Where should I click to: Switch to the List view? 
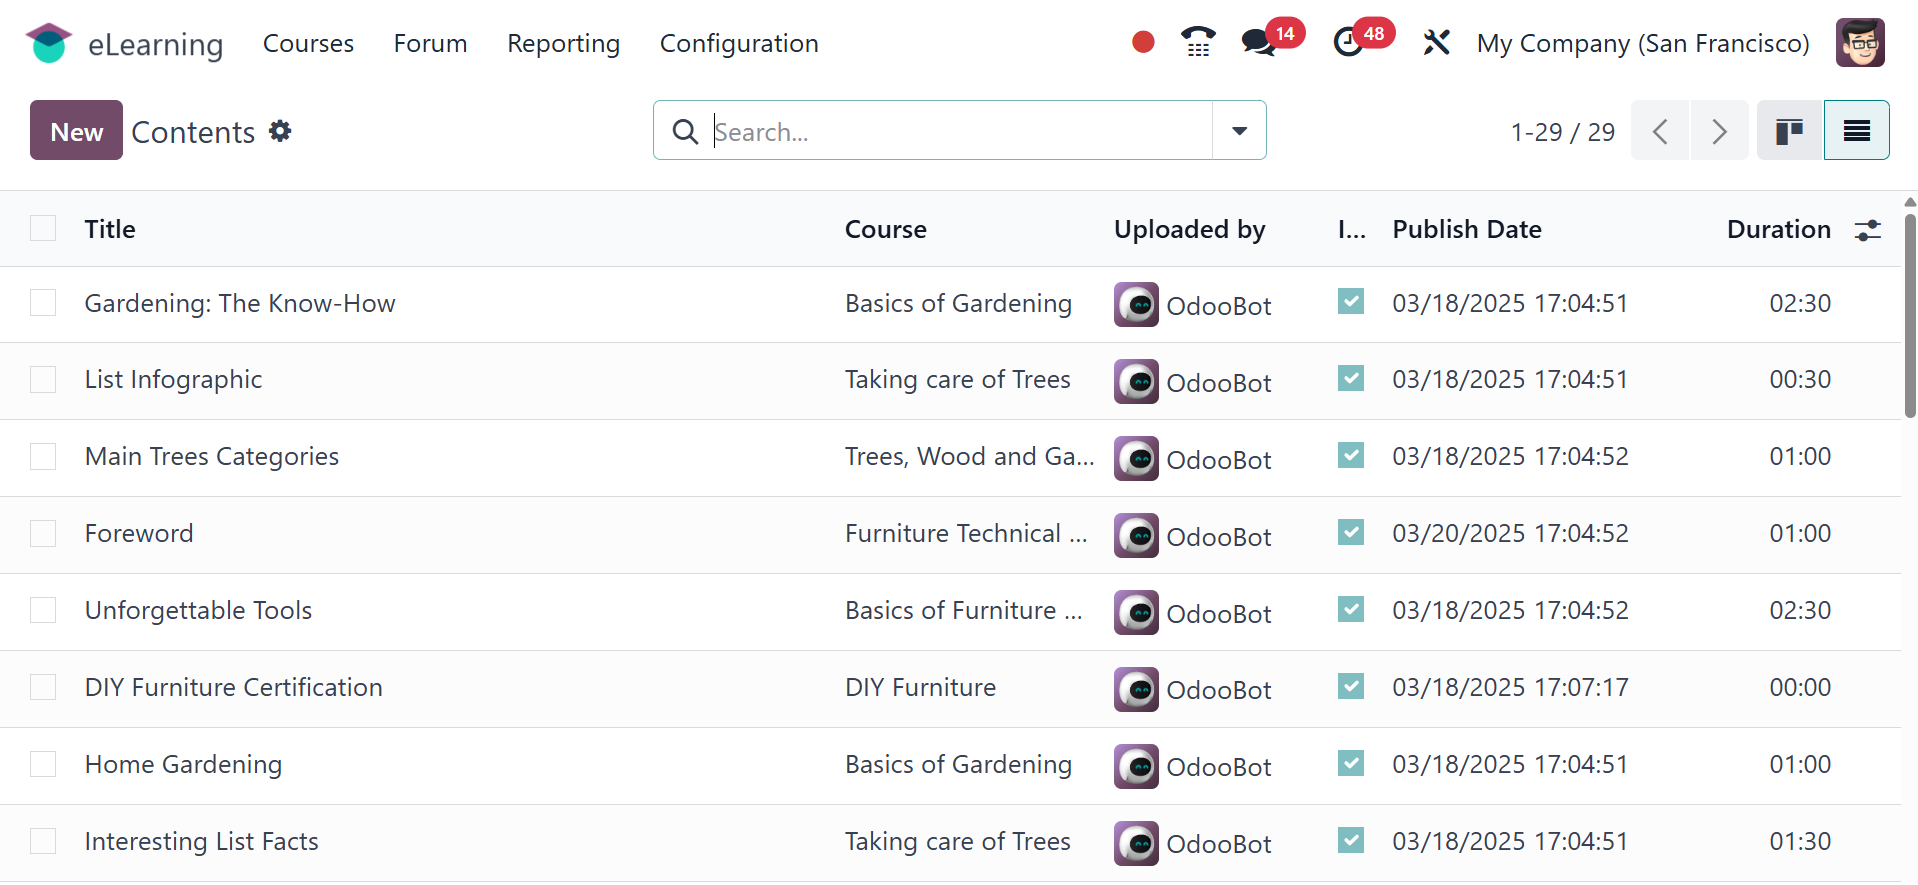1857,130
